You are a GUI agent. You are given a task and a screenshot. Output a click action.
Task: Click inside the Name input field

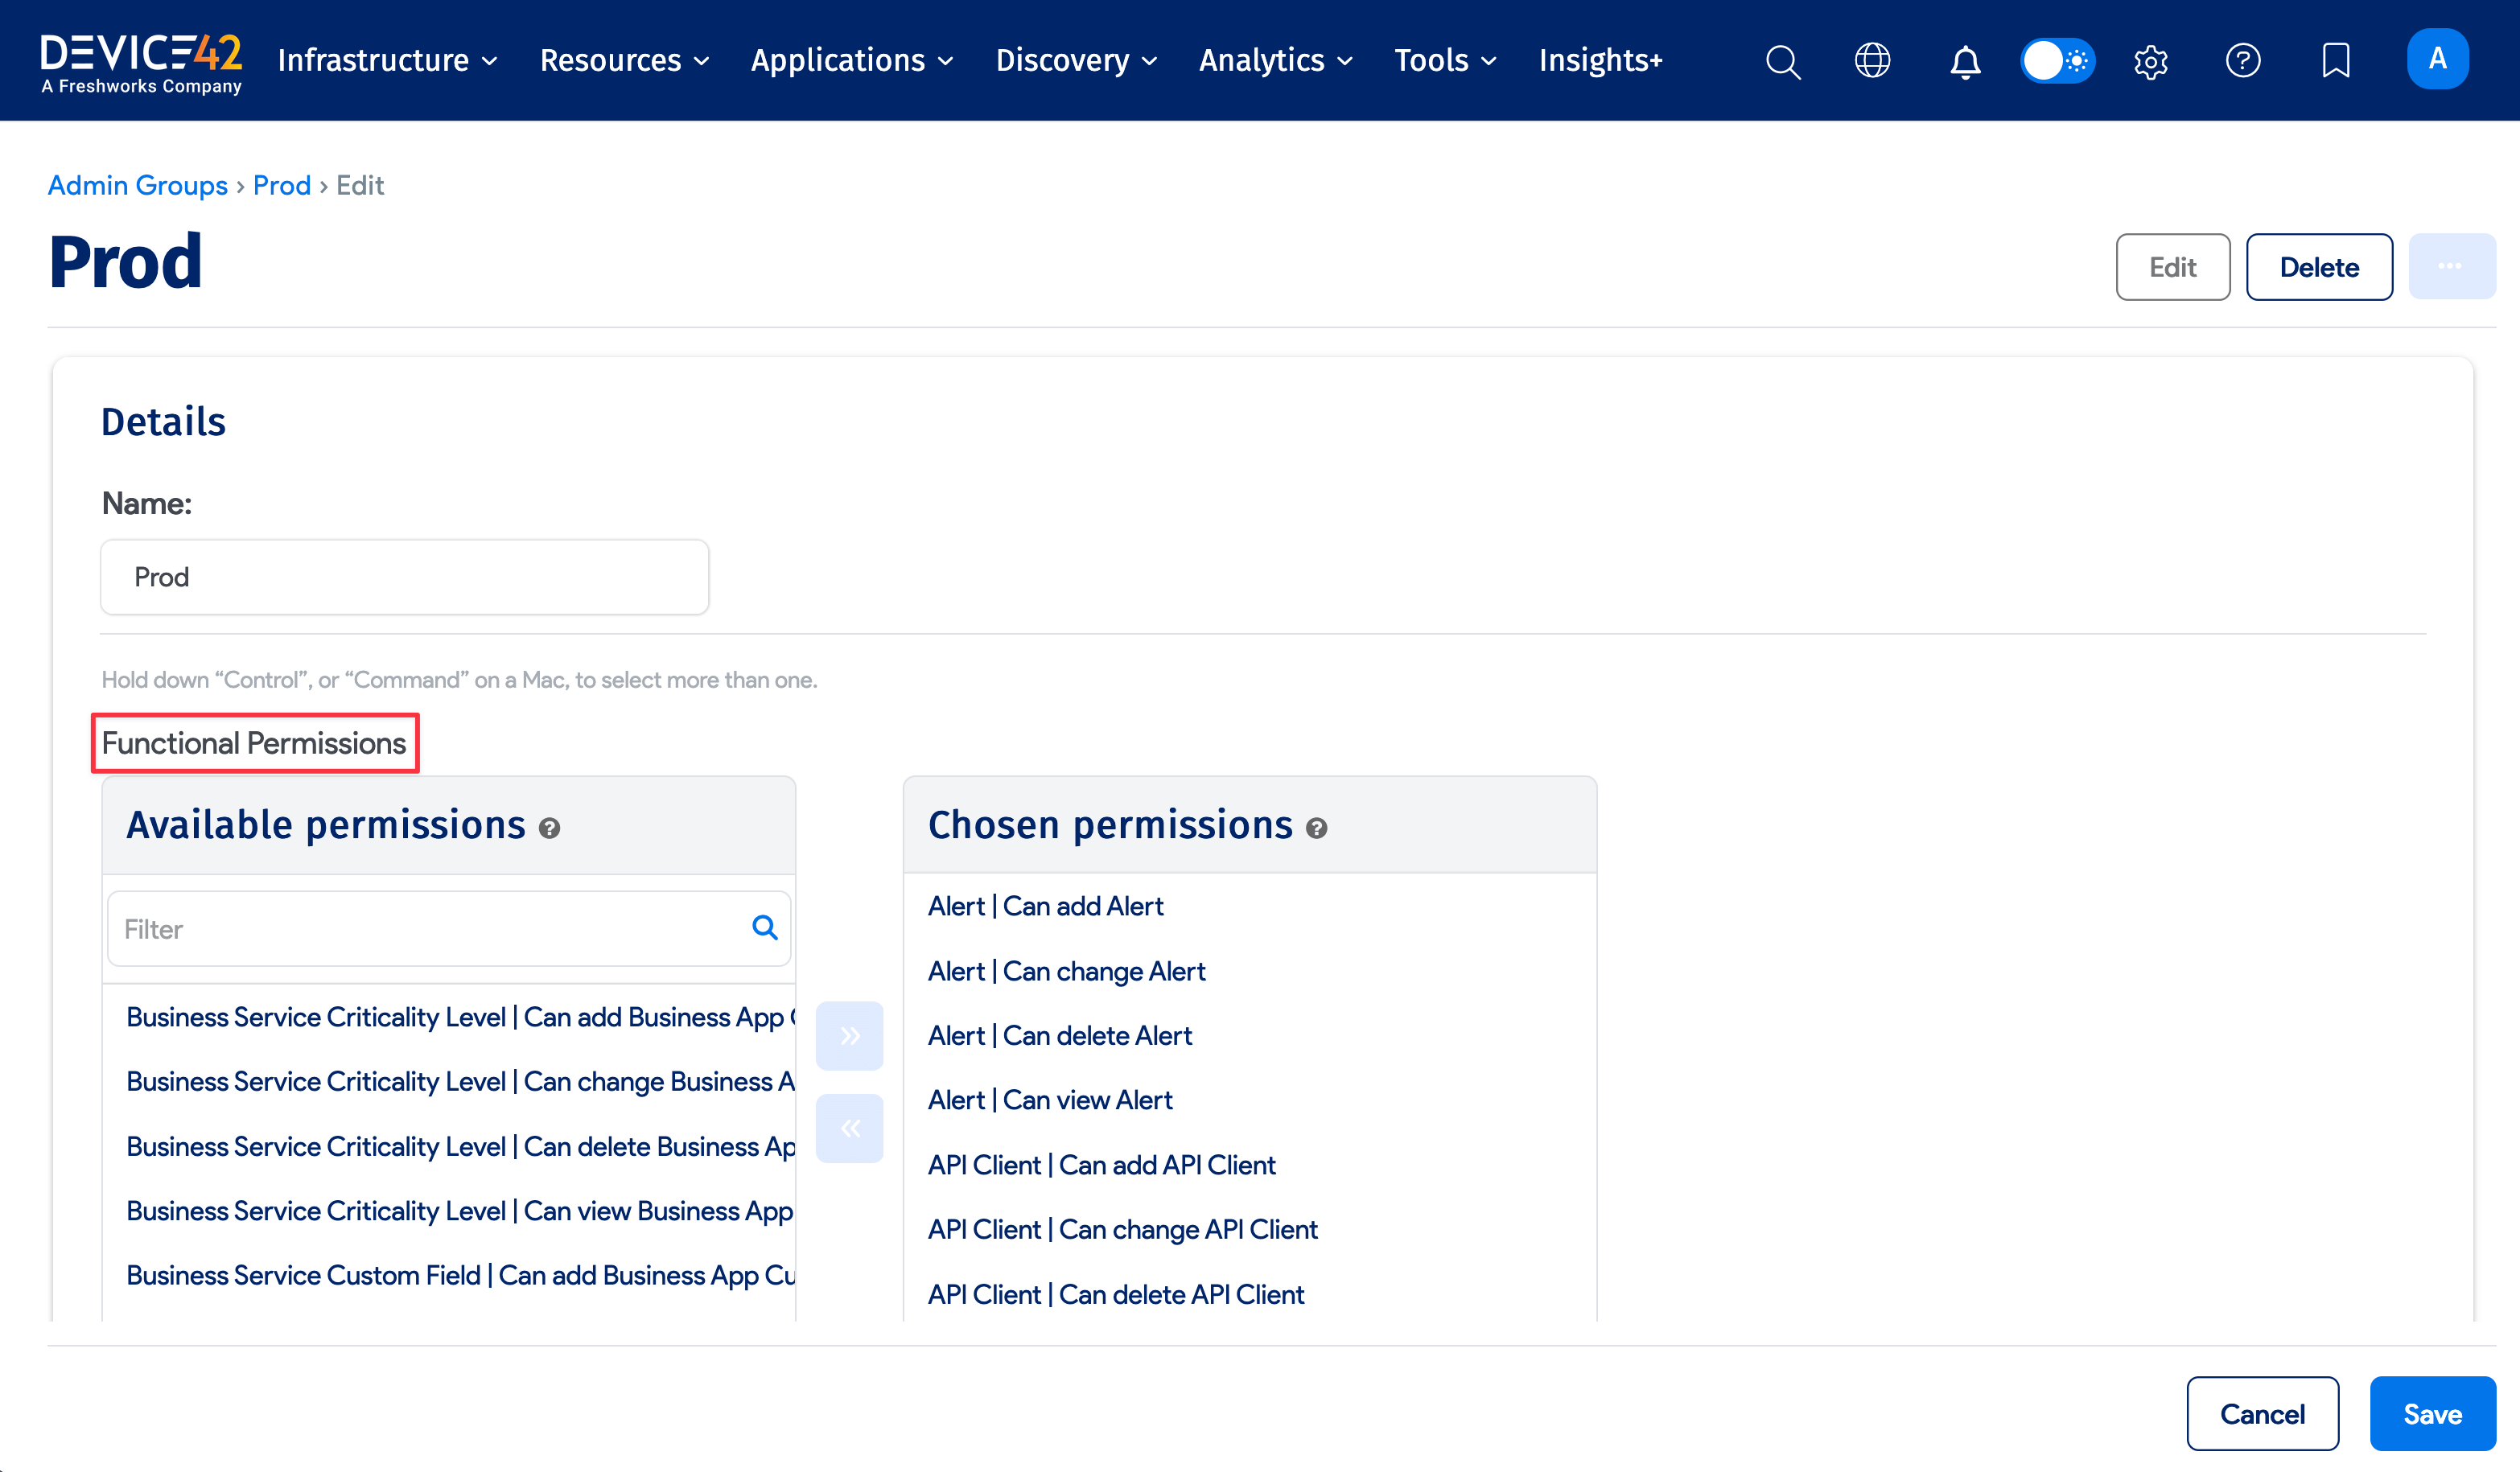coord(404,577)
